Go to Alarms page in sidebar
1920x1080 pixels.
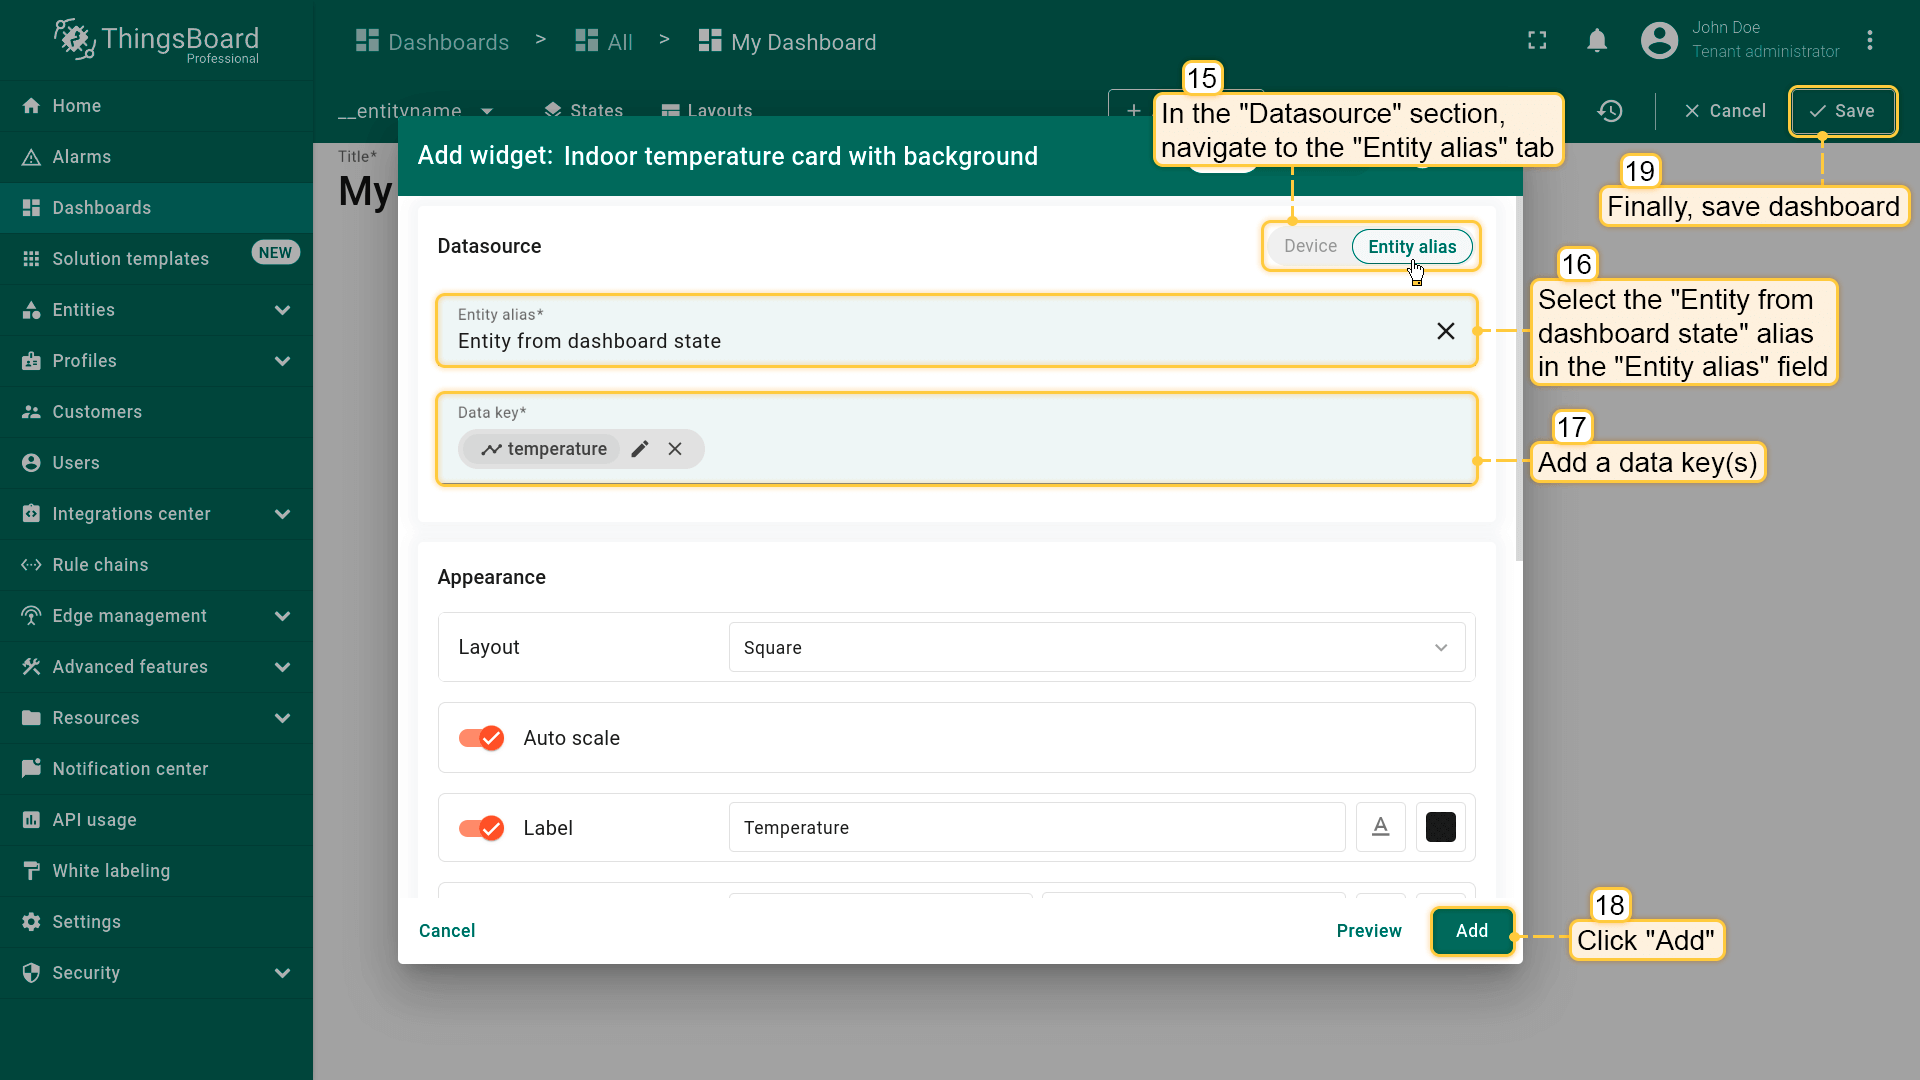click(82, 157)
